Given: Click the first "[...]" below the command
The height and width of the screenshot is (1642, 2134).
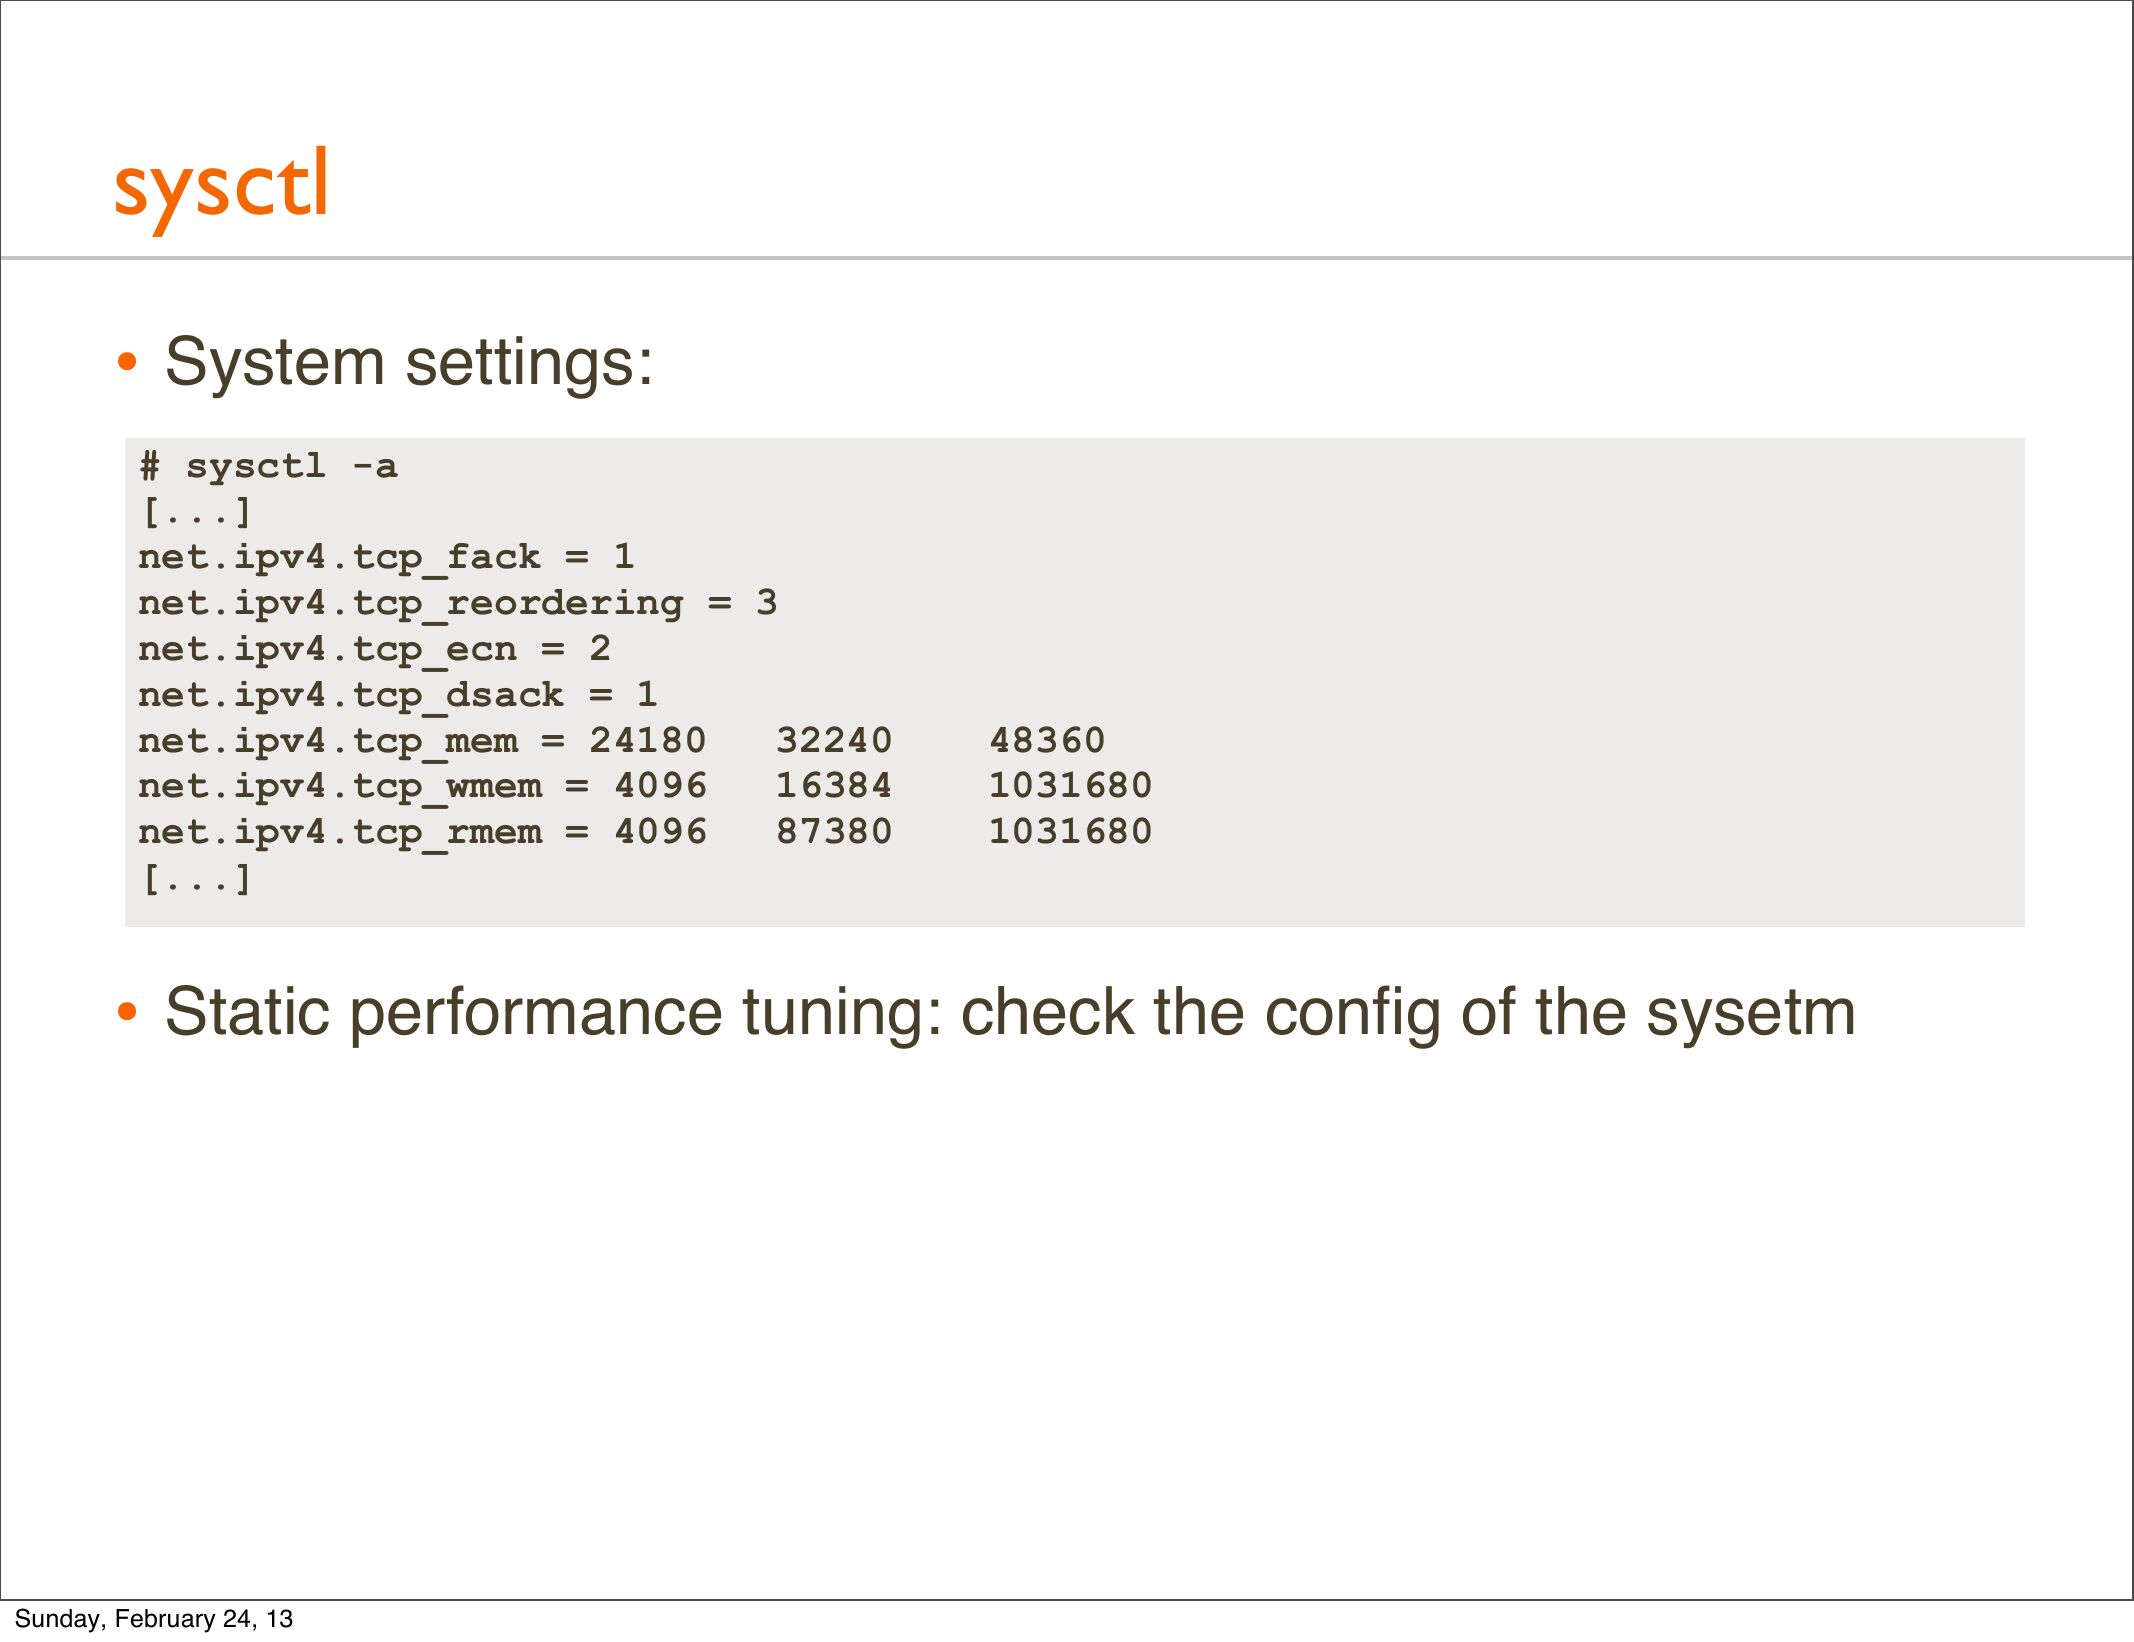Looking at the screenshot, I should coord(196,513).
